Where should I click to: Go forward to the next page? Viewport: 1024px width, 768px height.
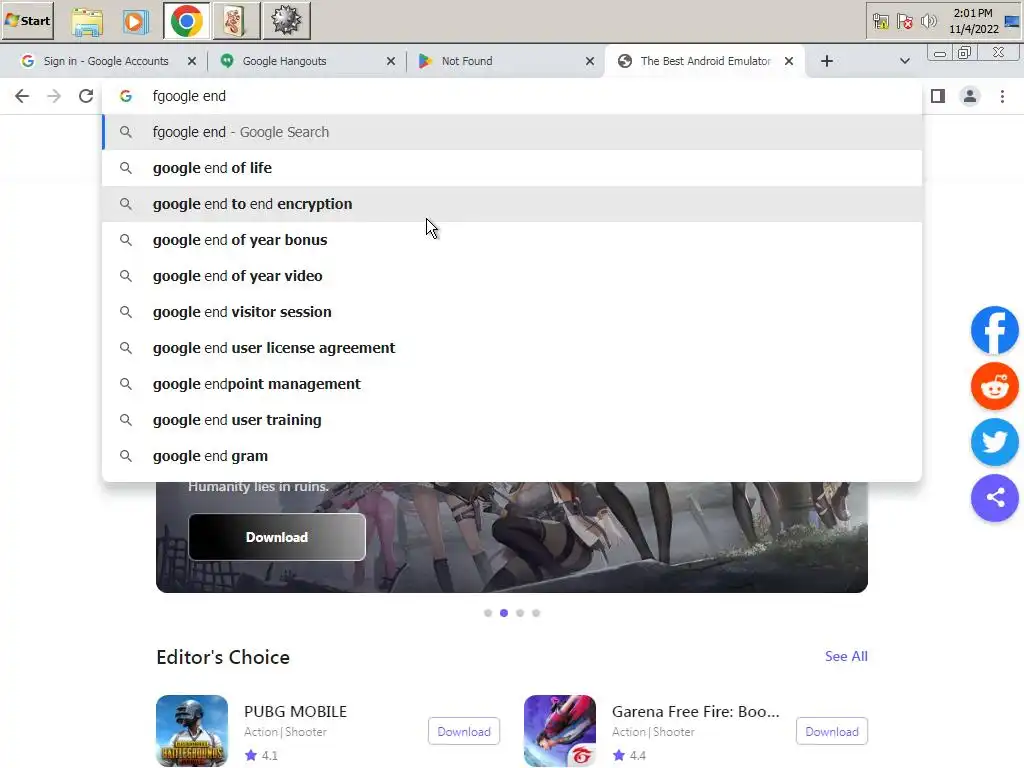(54, 96)
